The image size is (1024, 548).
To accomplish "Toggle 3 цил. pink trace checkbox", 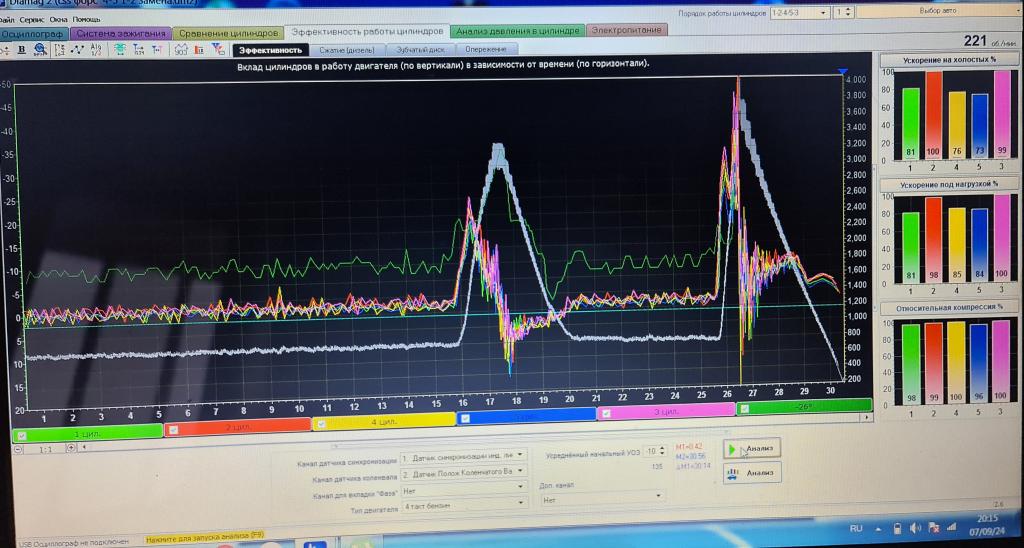I will 607,413.
